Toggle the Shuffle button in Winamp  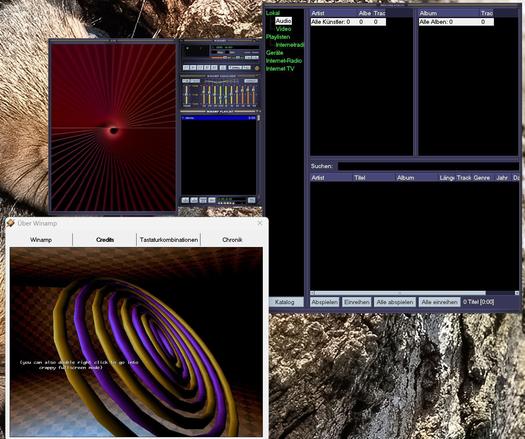tap(235, 68)
